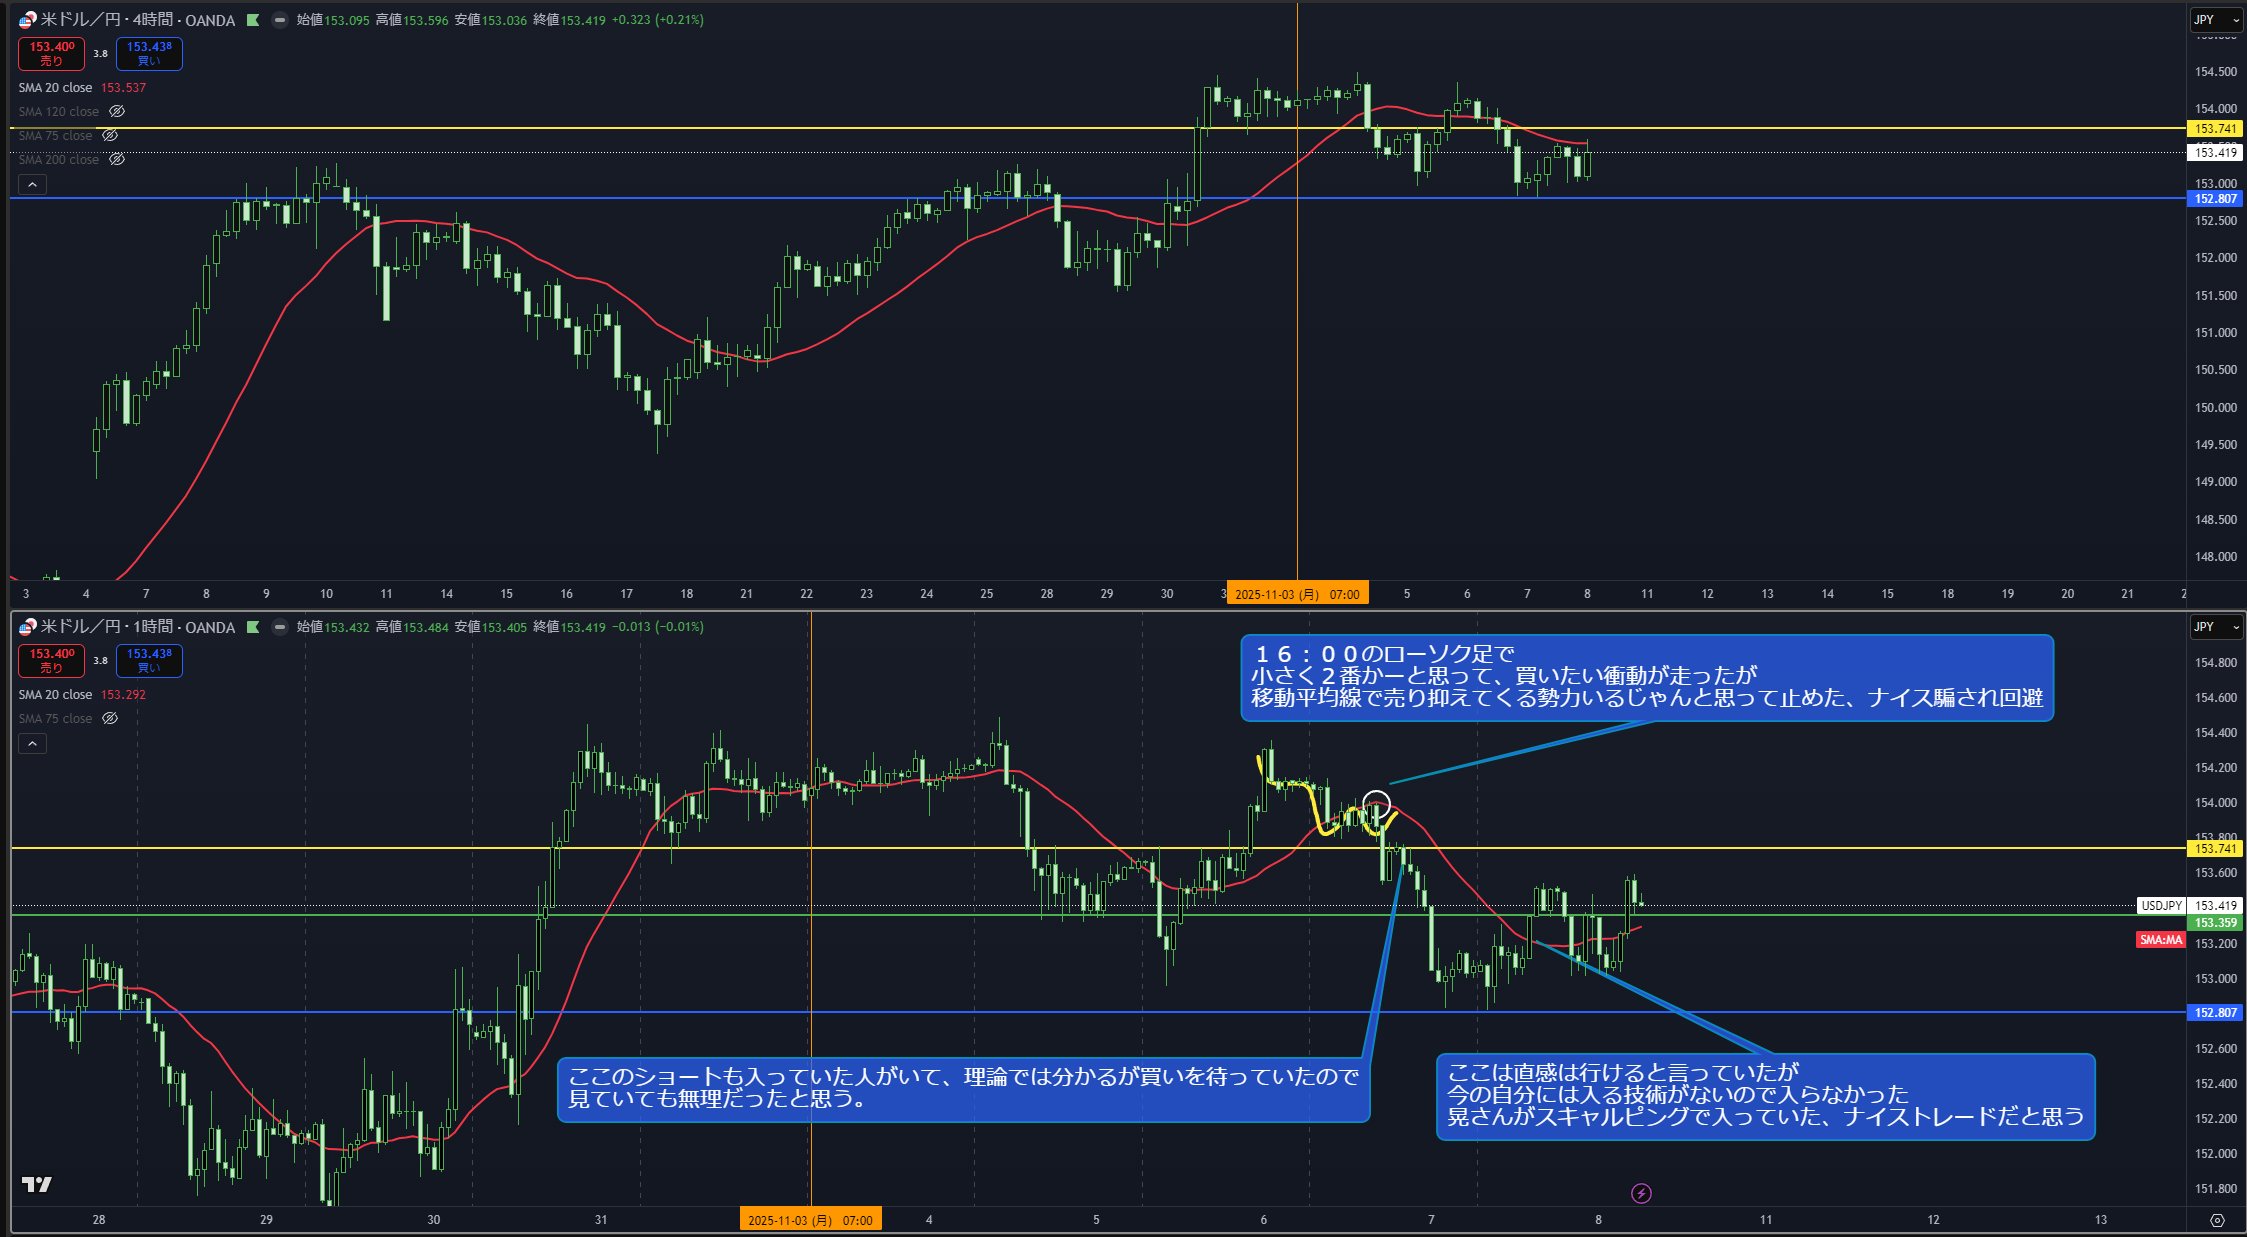
Task: Click the 16:00 candlestick annotation text box
Action: point(1646,677)
